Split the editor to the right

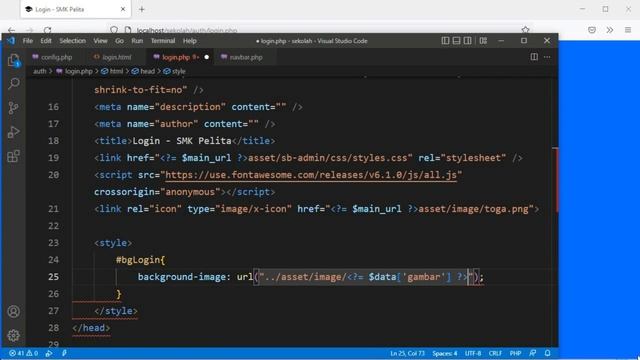tap(534, 57)
